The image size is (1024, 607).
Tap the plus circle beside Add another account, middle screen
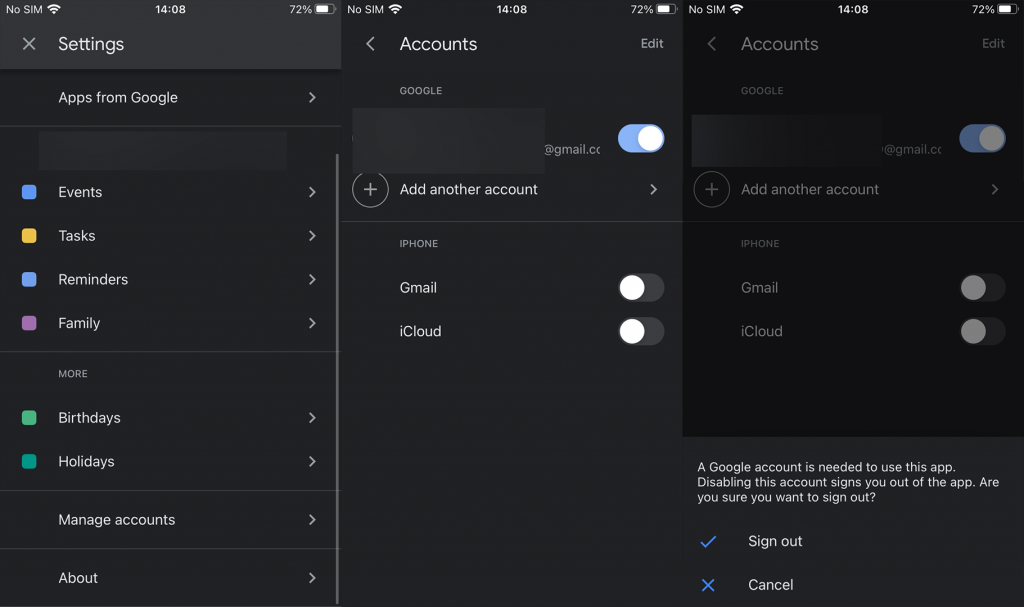pos(370,189)
